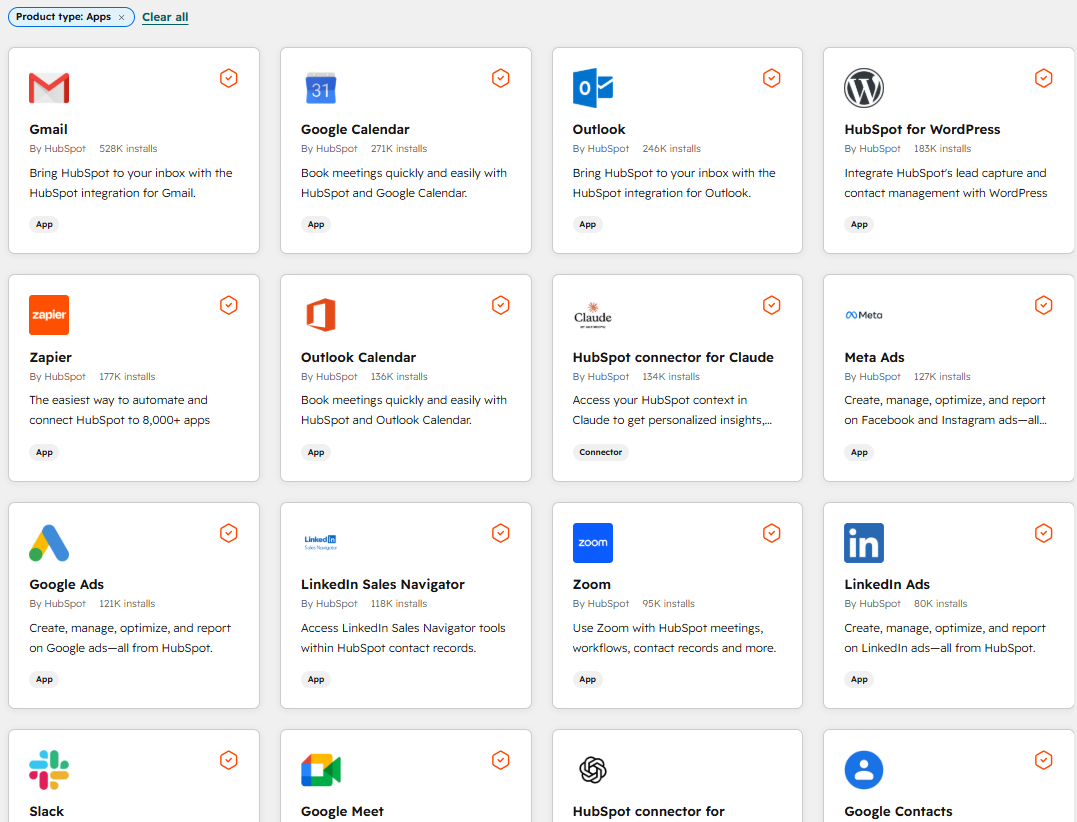Click 'on LinkedIn ads—all from HubSpot.' text
Image resolution: width=1077 pixels, height=822 pixels.
[x=940, y=648]
